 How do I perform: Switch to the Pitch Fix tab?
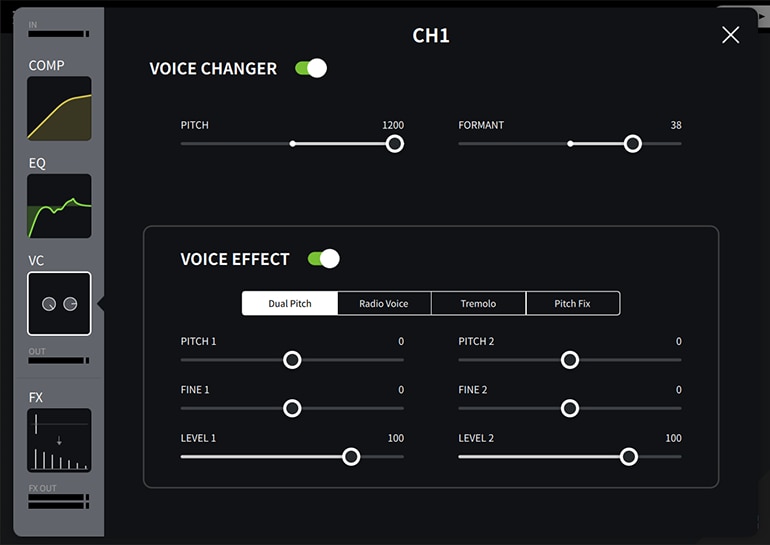click(572, 303)
